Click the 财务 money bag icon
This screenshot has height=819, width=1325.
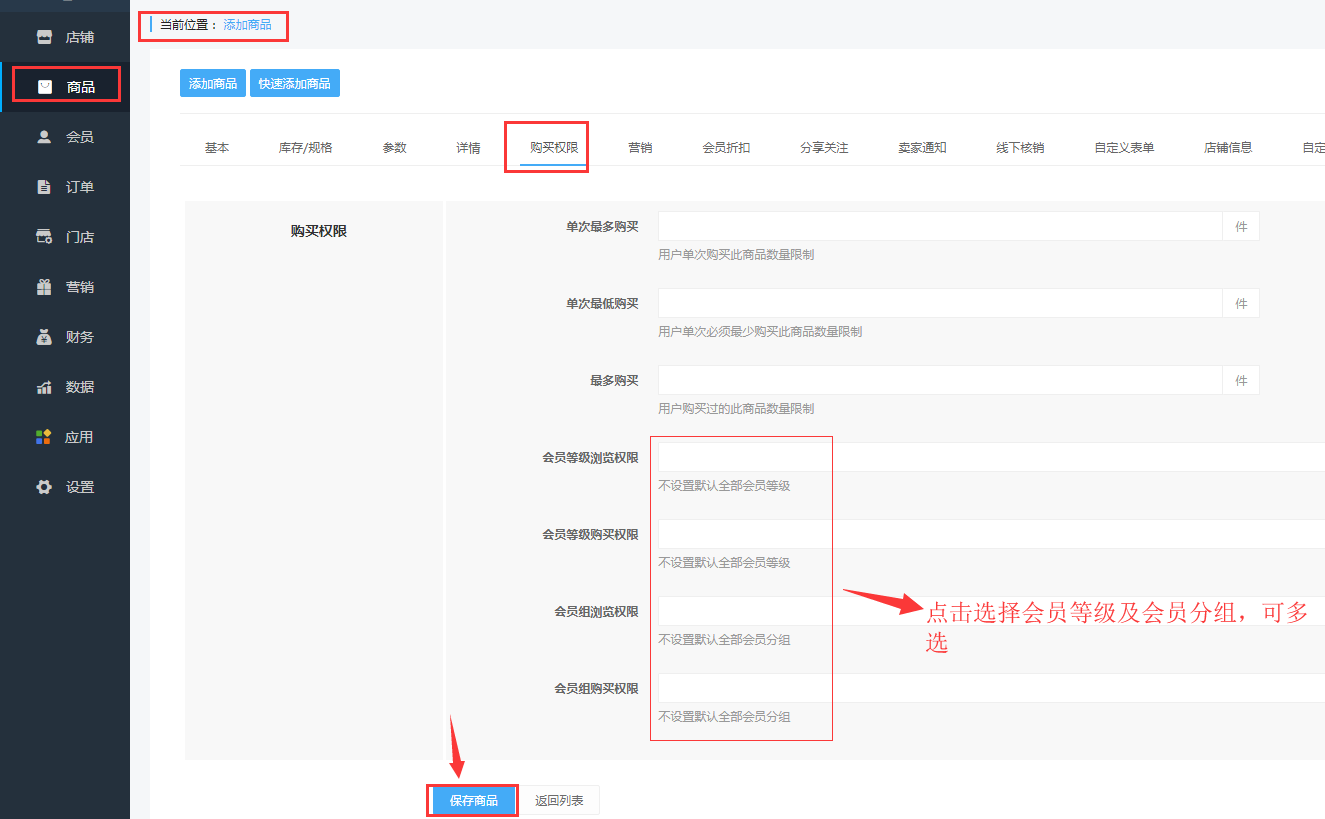click(44, 337)
